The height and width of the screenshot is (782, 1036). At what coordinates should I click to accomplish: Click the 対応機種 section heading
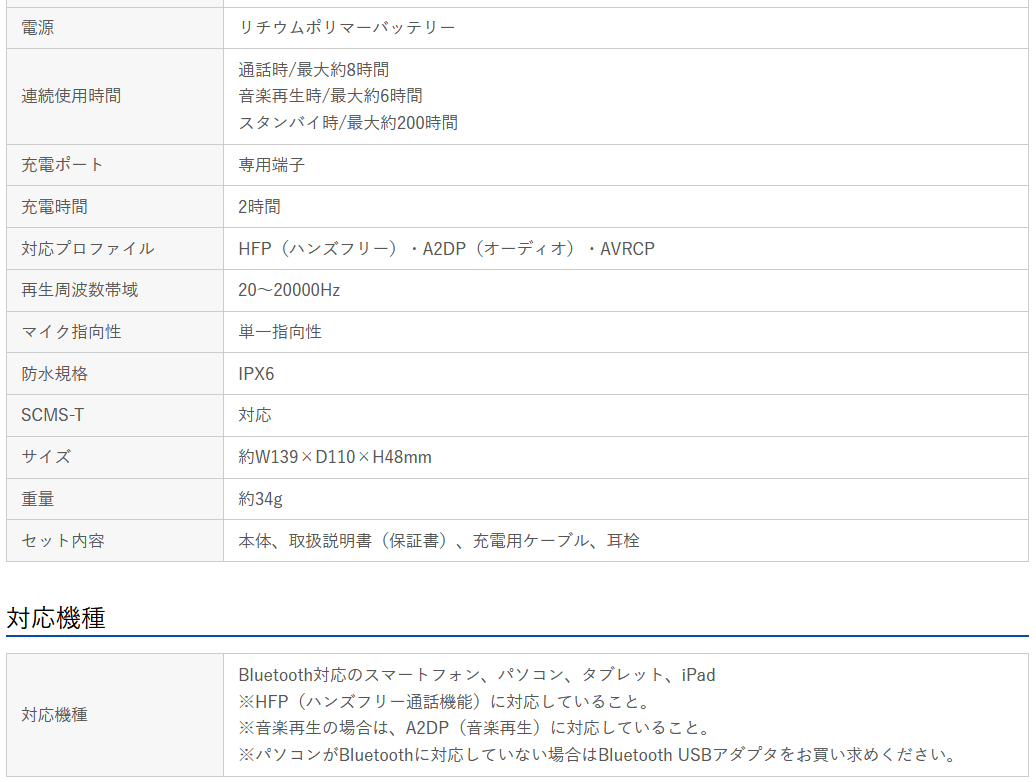click(56, 618)
